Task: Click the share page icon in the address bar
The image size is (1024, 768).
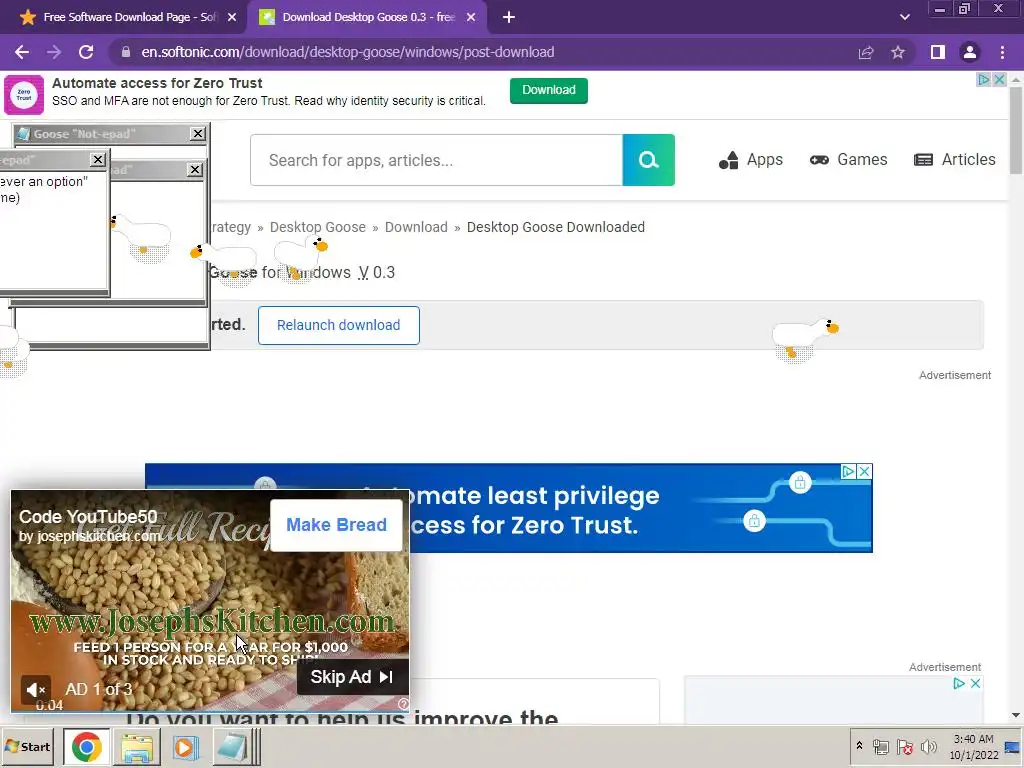Action: point(866,52)
